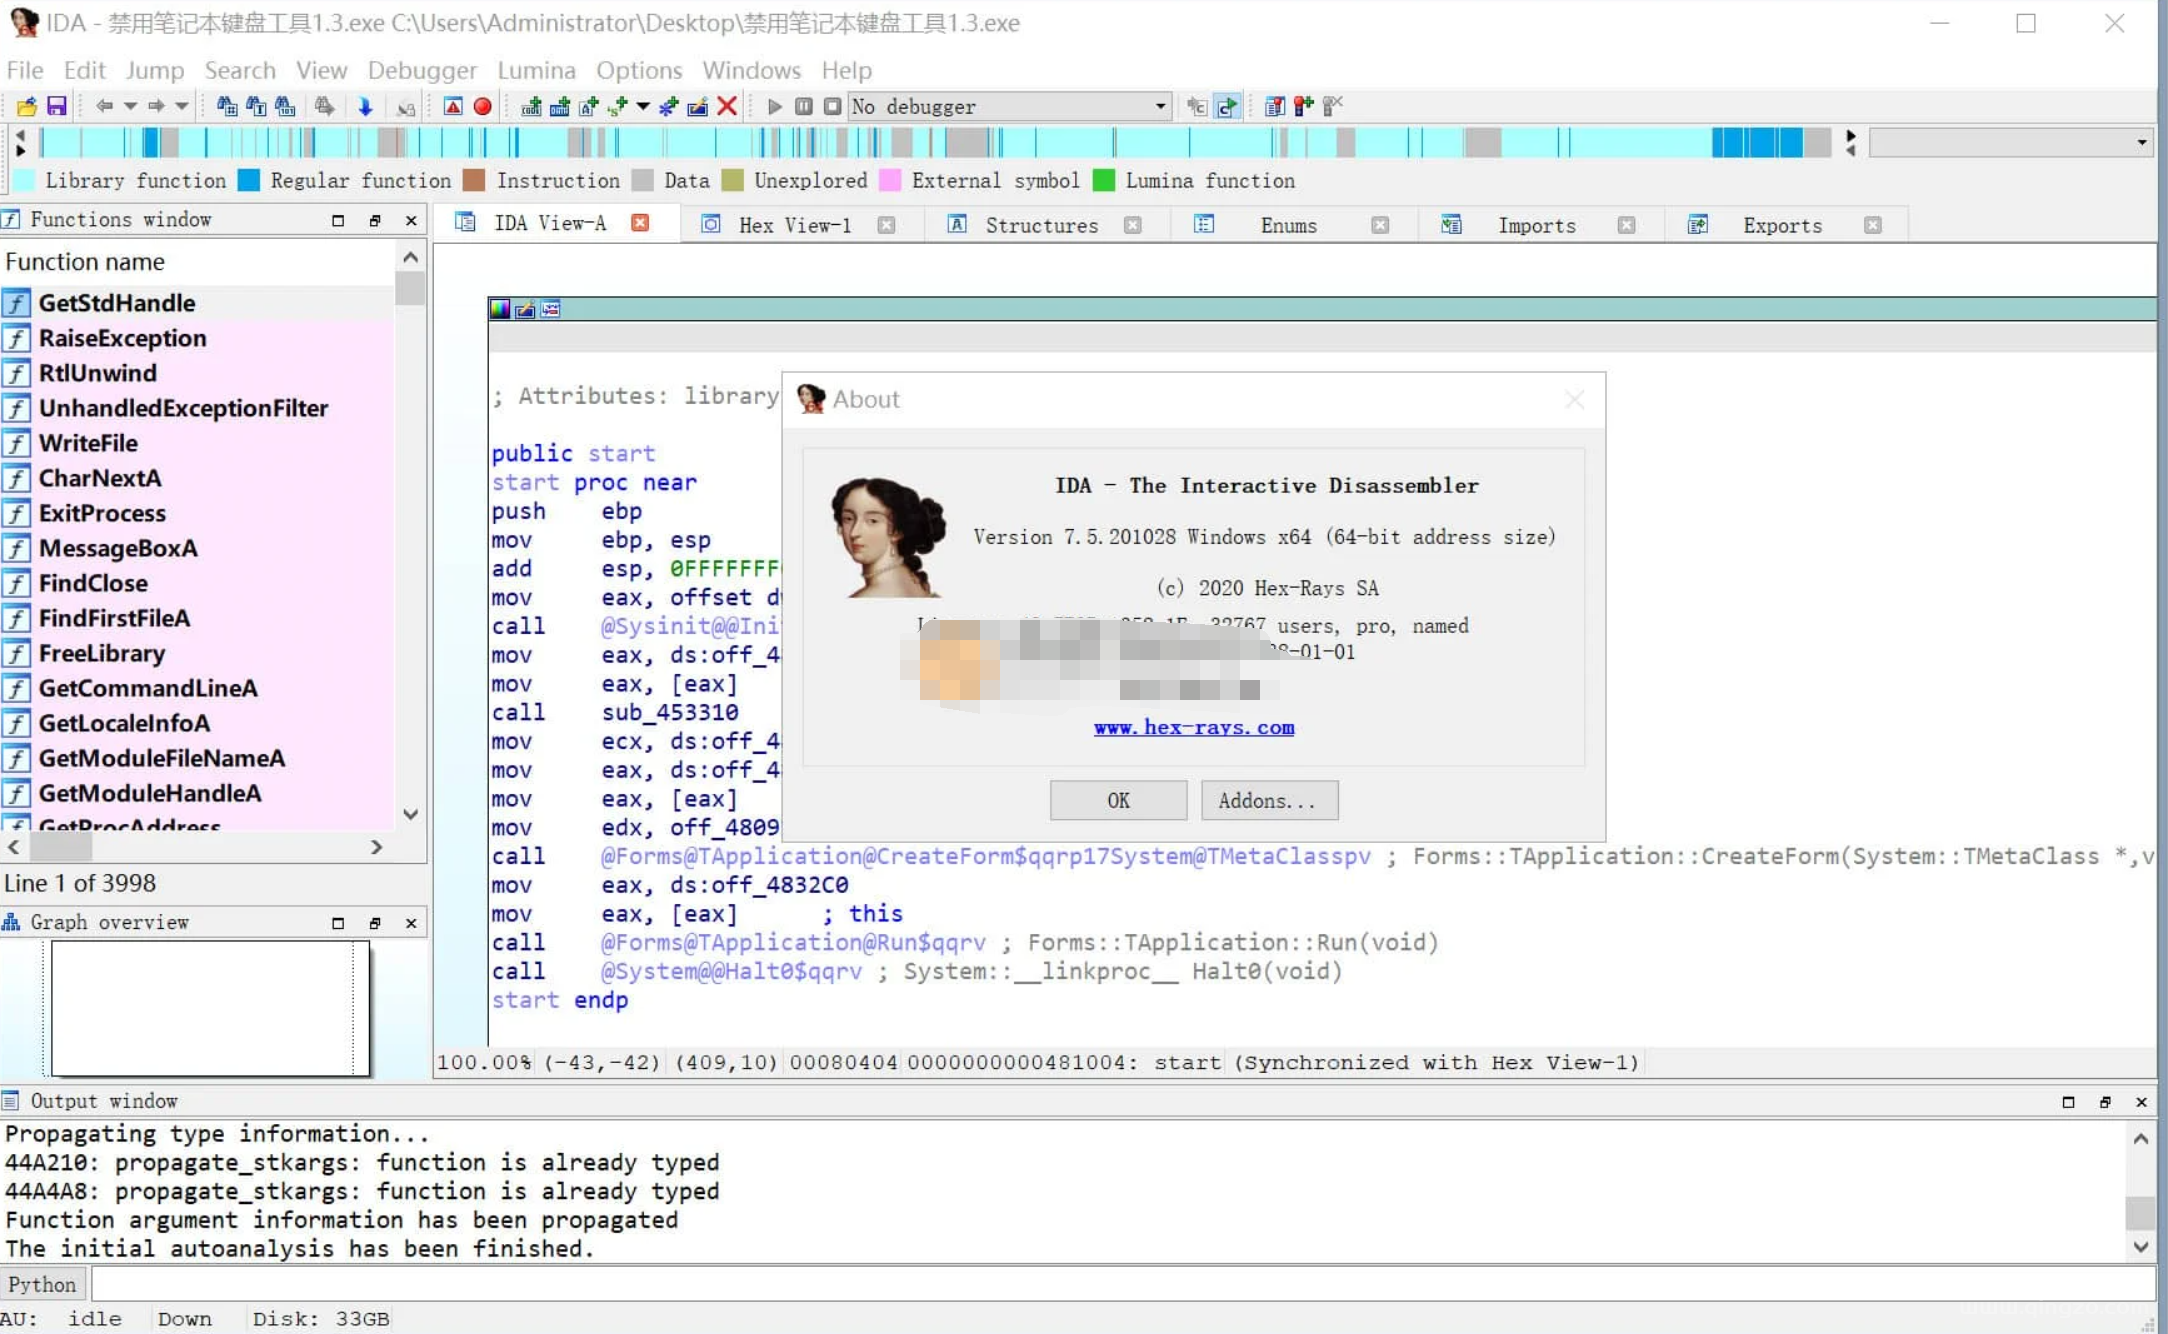Maximize the Functions window panel
The image size is (2168, 1334).
[x=338, y=221]
